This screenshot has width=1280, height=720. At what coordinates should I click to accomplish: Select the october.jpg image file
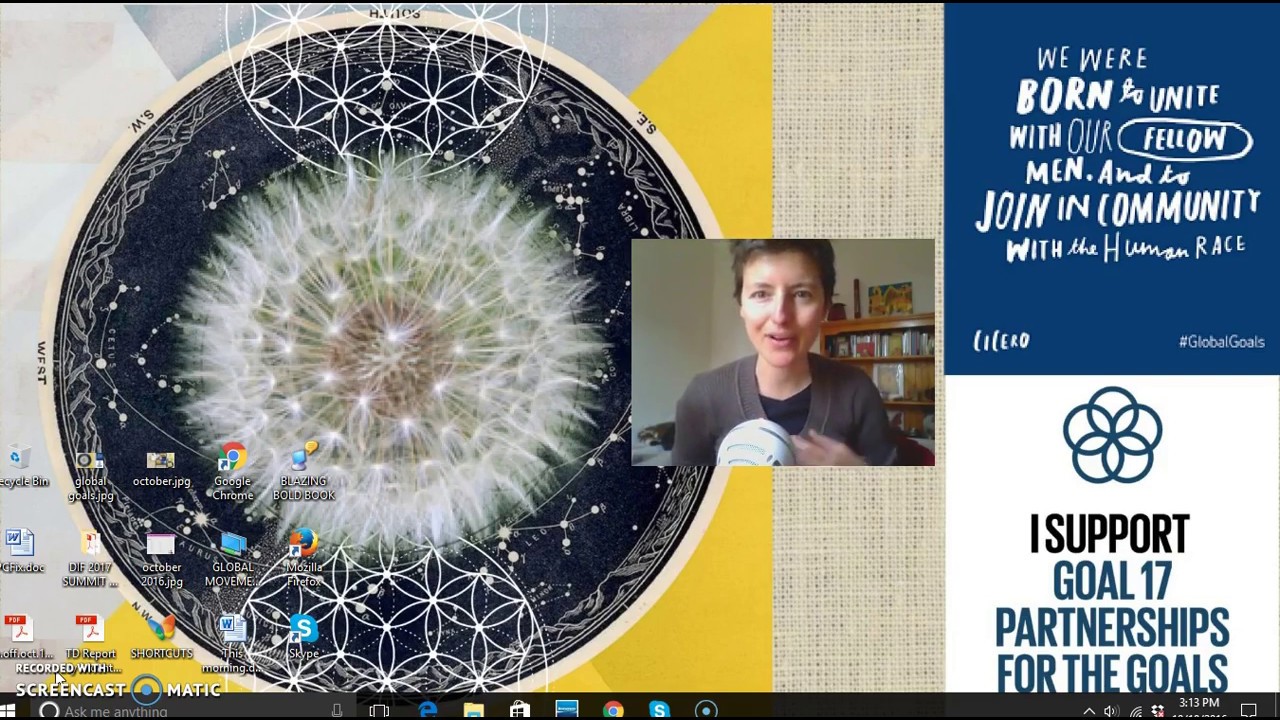(x=161, y=468)
